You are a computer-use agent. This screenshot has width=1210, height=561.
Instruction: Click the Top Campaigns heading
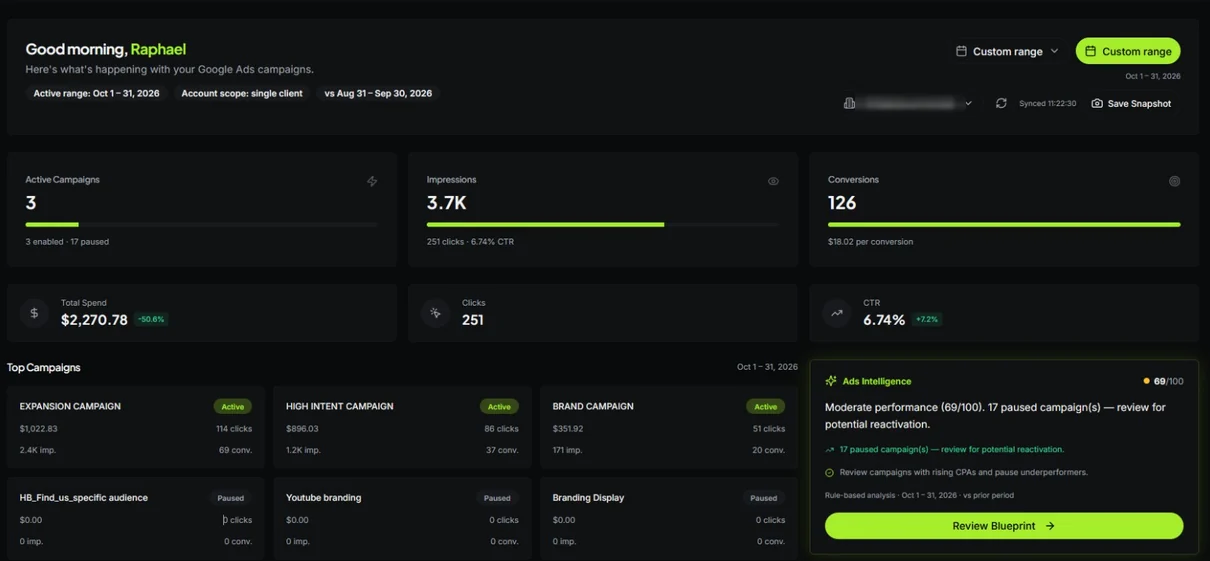(x=44, y=368)
